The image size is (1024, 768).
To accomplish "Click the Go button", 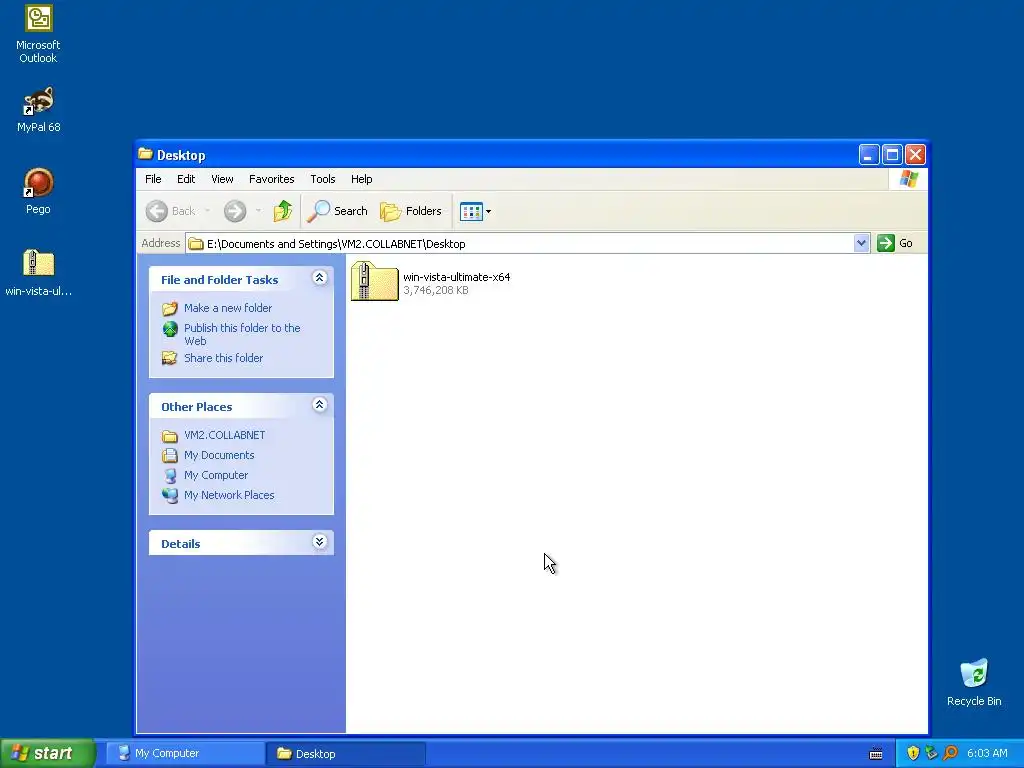I will [x=895, y=243].
